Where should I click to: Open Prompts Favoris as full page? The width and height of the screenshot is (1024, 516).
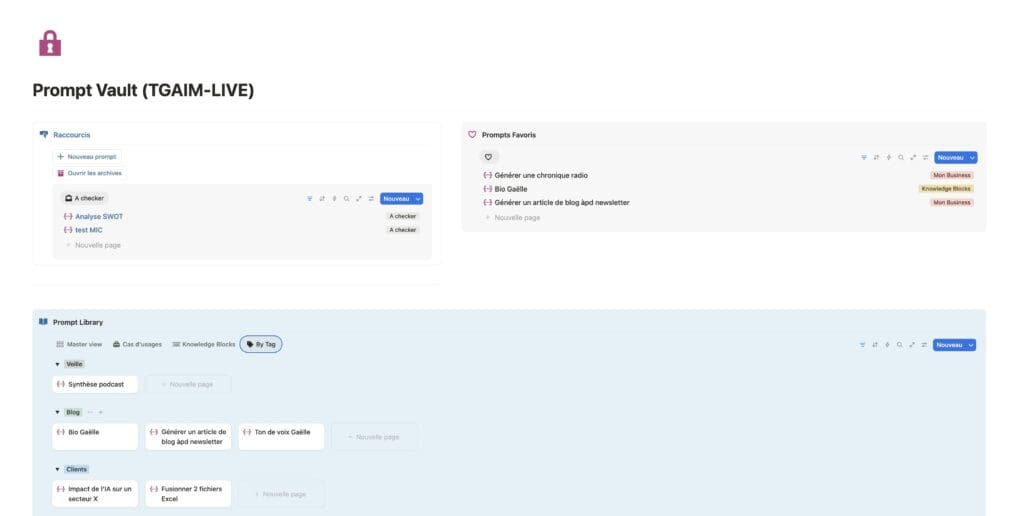[913, 157]
